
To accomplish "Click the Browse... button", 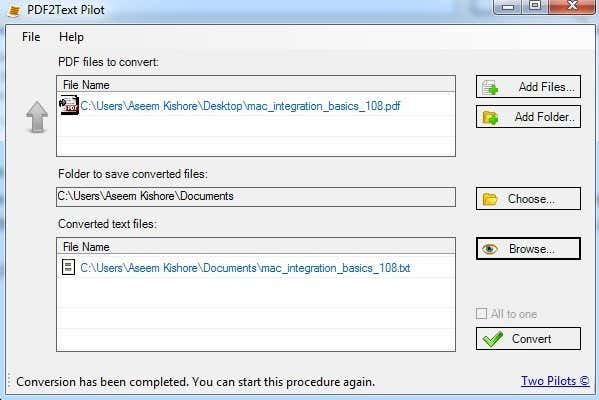I will pyautogui.click(x=528, y=249).
